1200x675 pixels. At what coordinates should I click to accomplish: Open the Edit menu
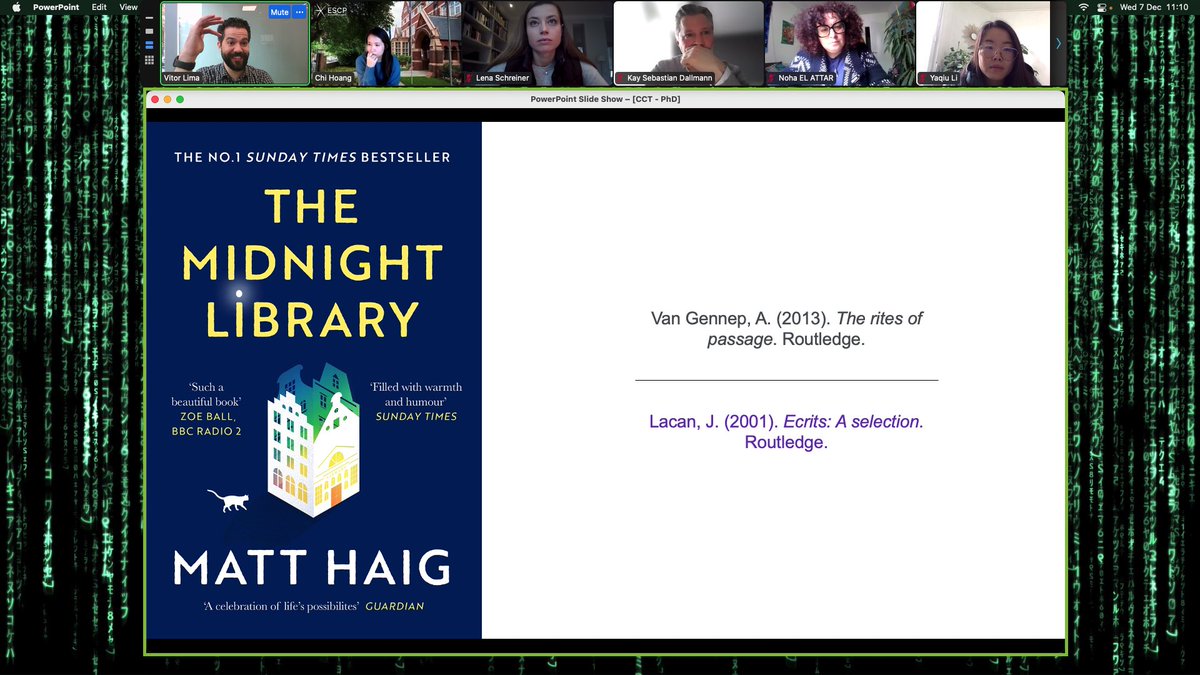pyautogui.click(x=99, y=7)
